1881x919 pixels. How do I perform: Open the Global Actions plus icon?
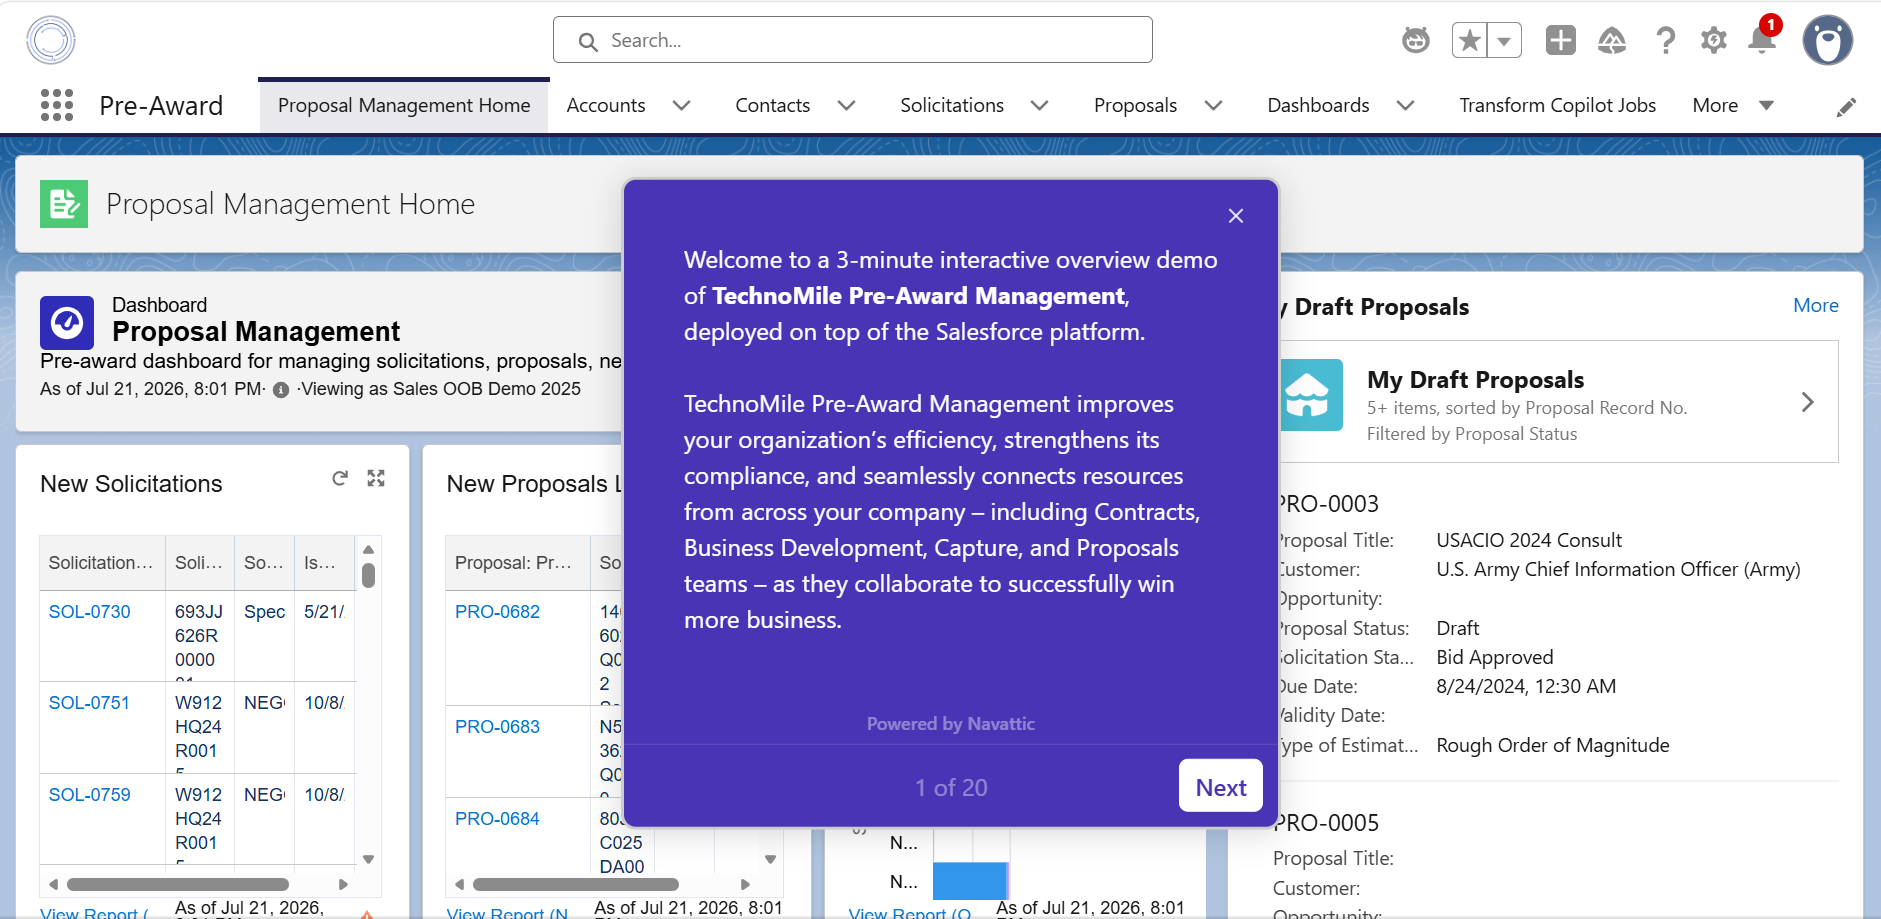[x=1561, y=40]
